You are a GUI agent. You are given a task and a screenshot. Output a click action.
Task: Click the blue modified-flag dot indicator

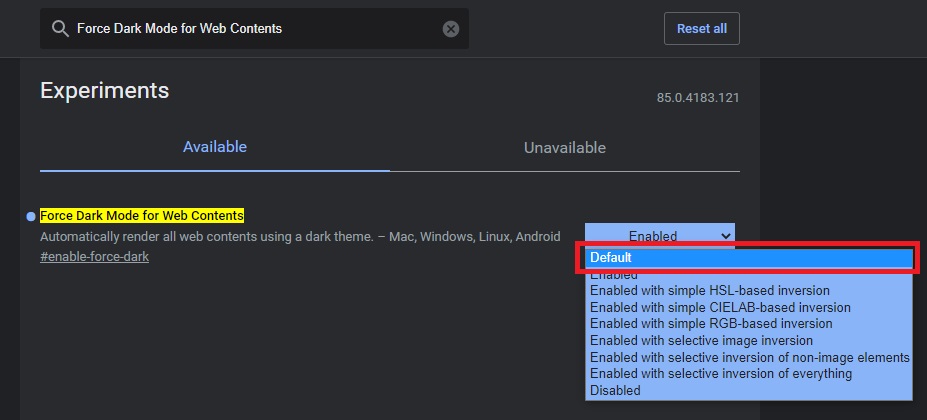tap(31, 216)
